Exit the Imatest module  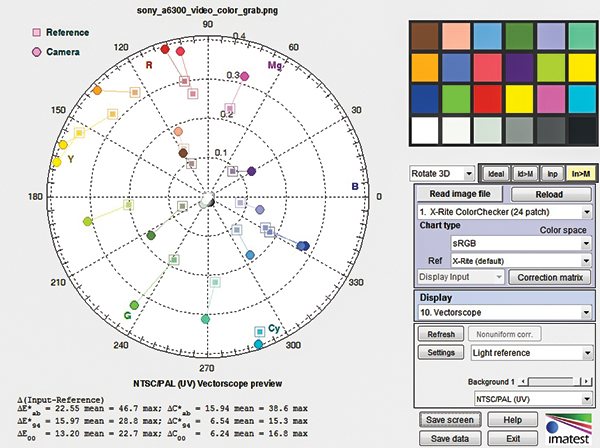pyautogui.click(x=512, y=438)
